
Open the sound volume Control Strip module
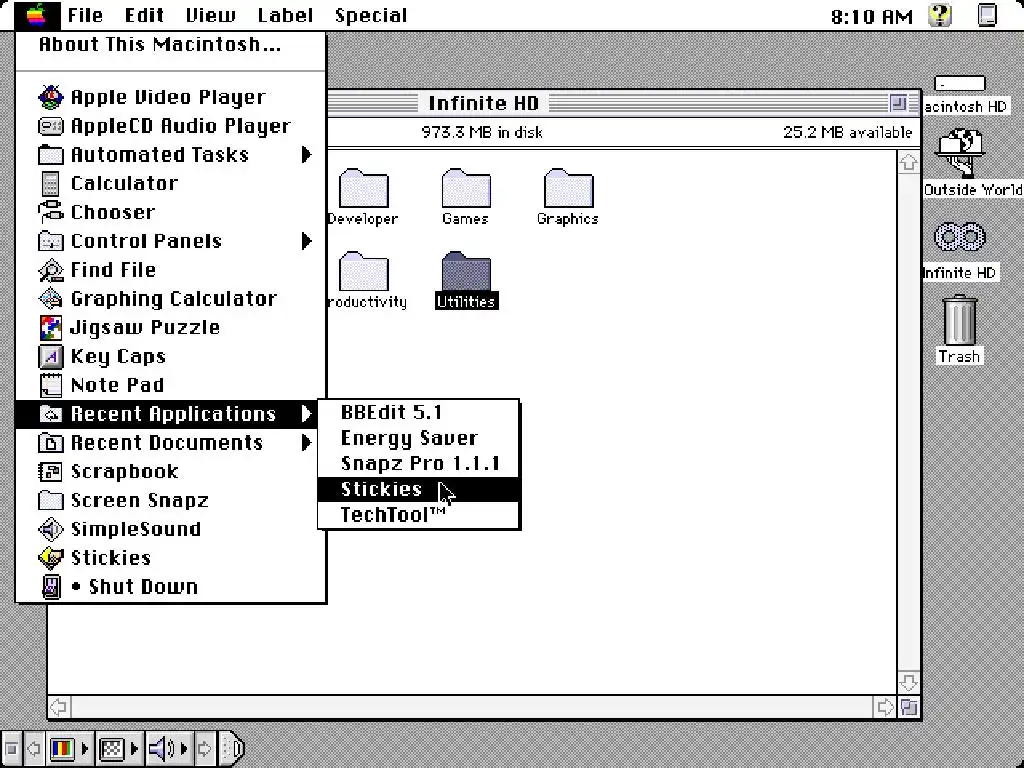[168, 748]
